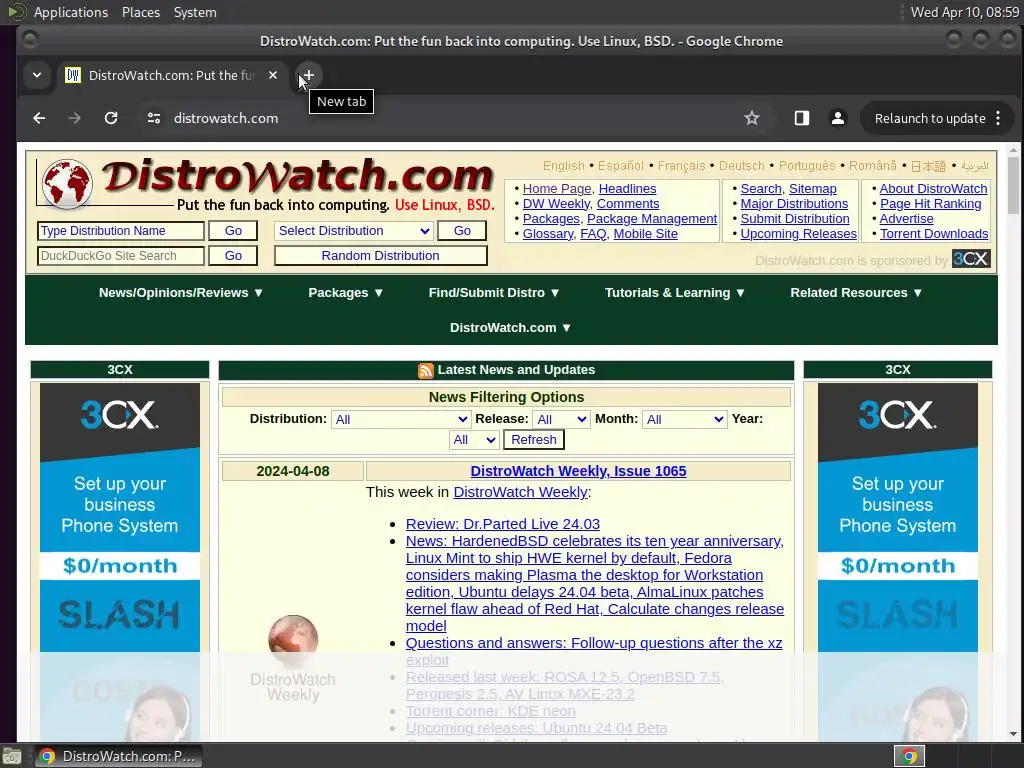
Task: Expand the DistroWatch.com menu
Action: [x=511, y=328]
